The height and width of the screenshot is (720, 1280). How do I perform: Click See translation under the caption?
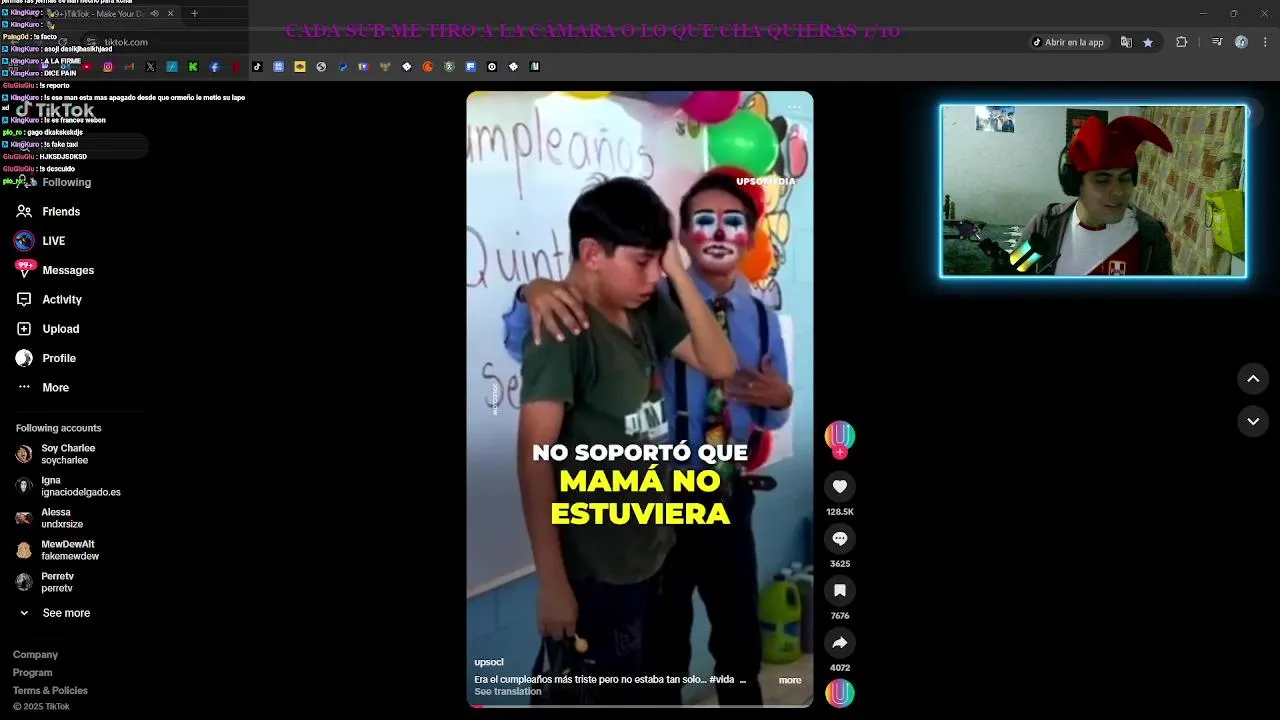508,692
